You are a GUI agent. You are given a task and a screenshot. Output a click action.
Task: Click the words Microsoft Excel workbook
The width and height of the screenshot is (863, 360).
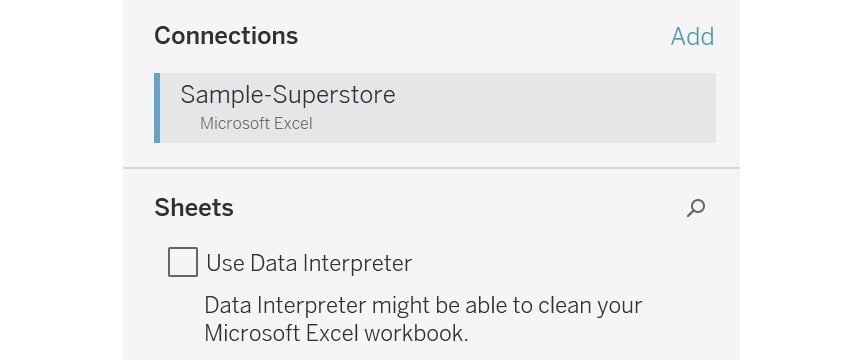336,334
